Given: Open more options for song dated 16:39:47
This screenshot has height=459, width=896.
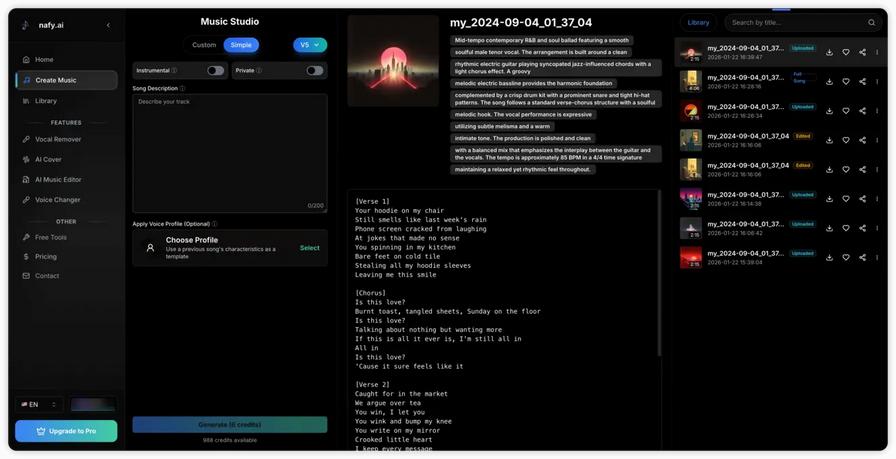Looking at the screenshot, I should pyautogui.click(x=877, y=52).
